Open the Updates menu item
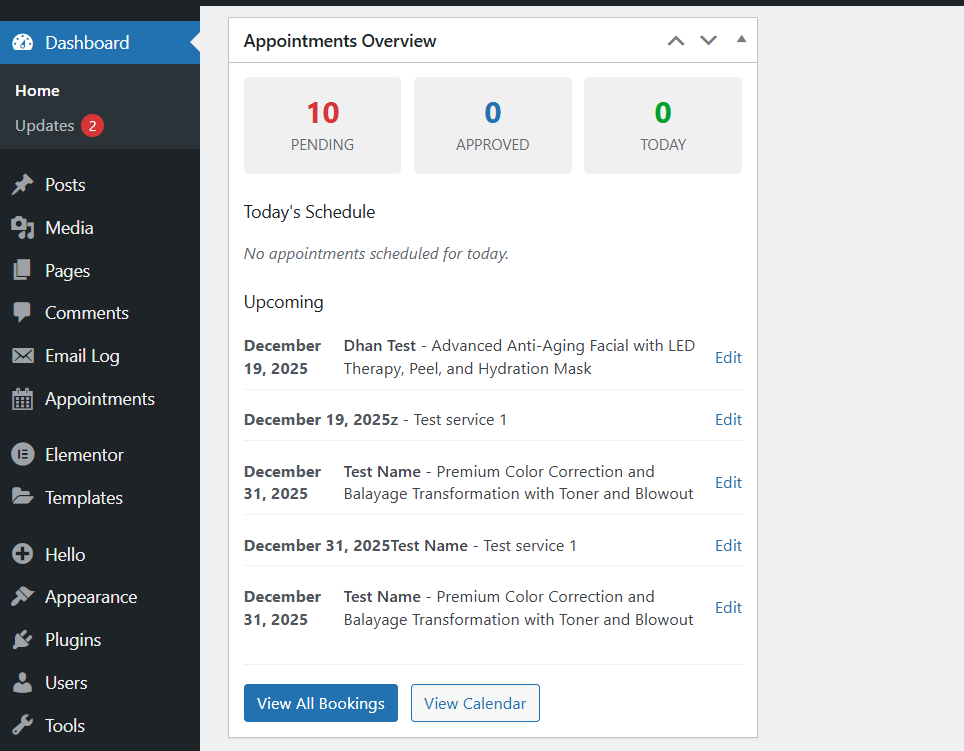 point(47,125)
